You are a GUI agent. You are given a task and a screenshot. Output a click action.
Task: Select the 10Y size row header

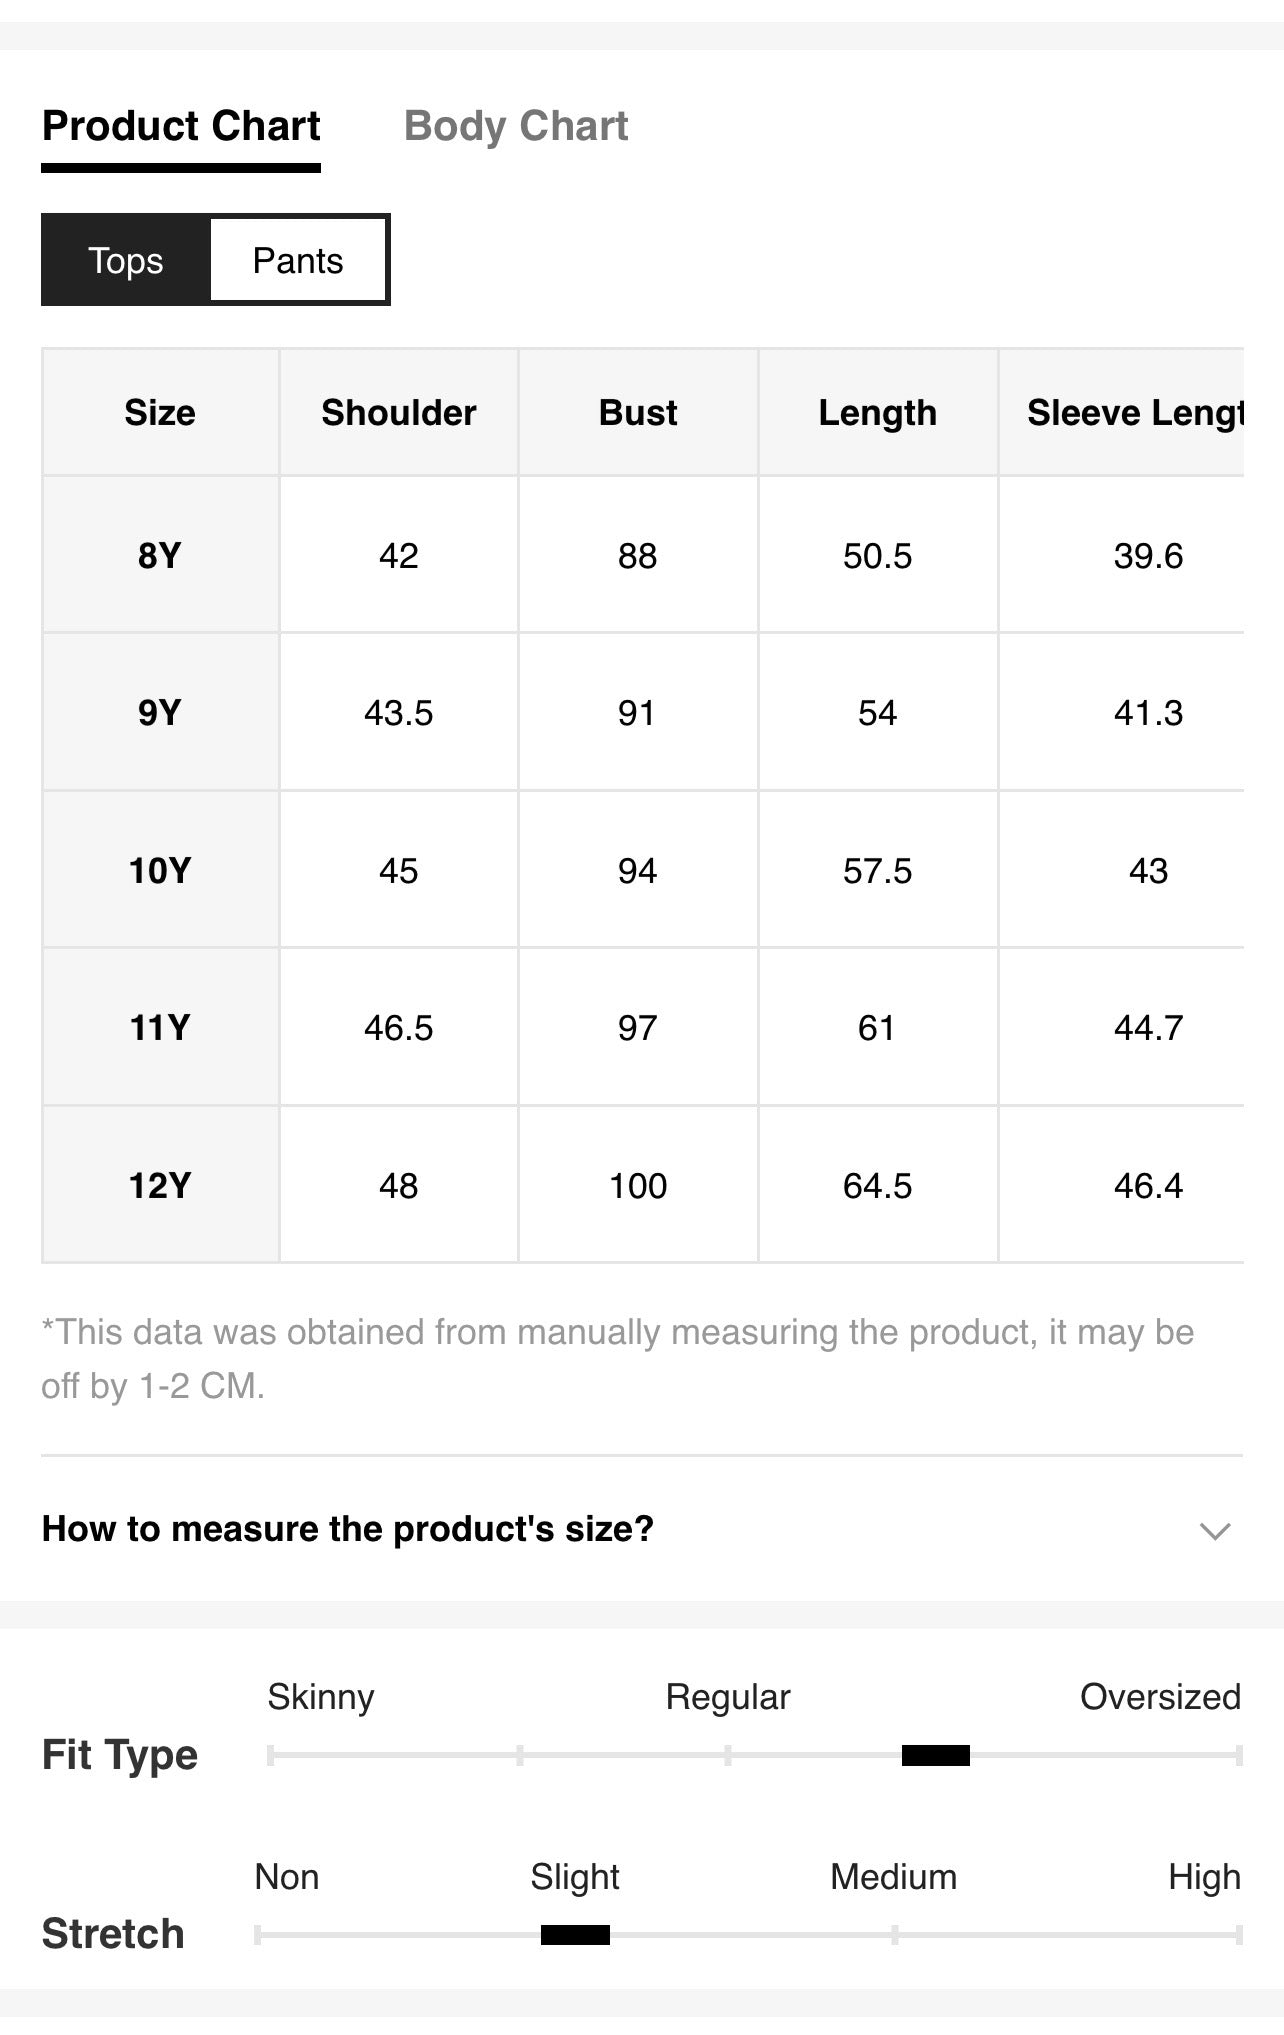click(x=160, y=870)
